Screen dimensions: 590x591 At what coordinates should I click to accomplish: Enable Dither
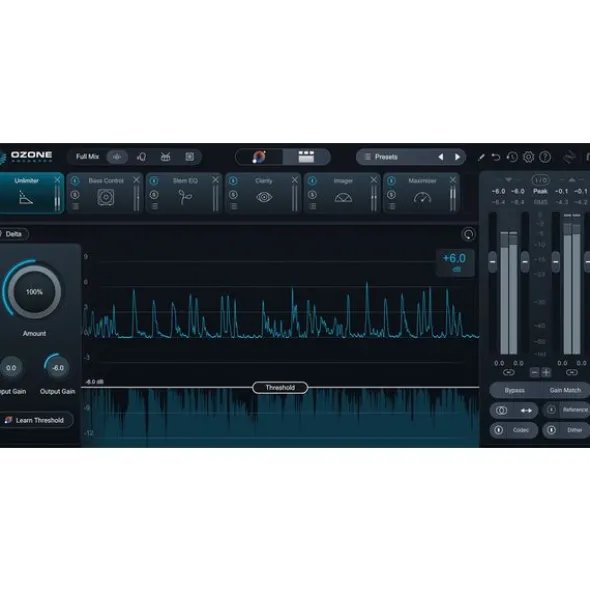click(x=566, y=430)
